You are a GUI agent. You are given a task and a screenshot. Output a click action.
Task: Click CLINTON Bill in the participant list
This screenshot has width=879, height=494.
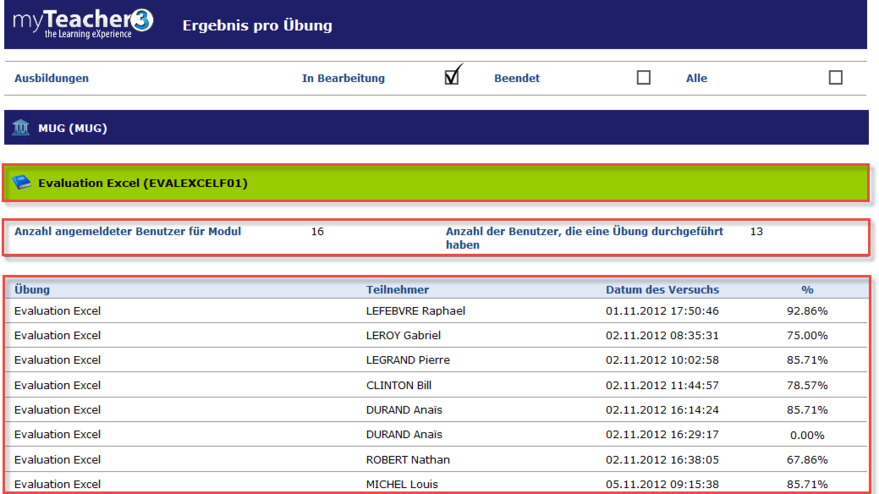coord(400,385)
